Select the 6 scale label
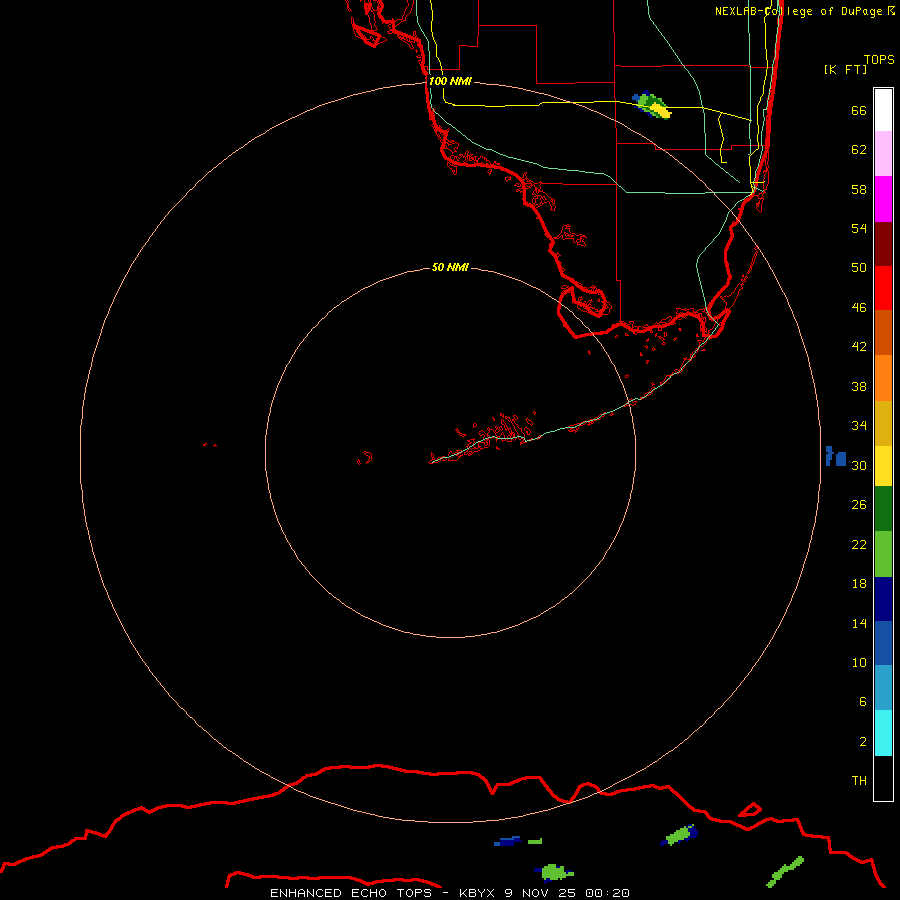This screenshot has width=900, height=900. pos(862,701)
